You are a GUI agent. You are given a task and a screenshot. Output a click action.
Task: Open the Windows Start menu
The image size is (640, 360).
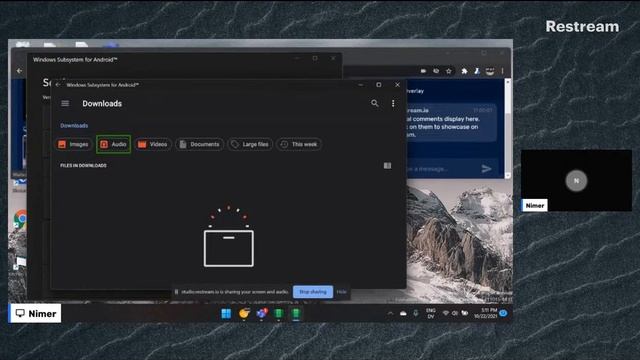[226, 313]
